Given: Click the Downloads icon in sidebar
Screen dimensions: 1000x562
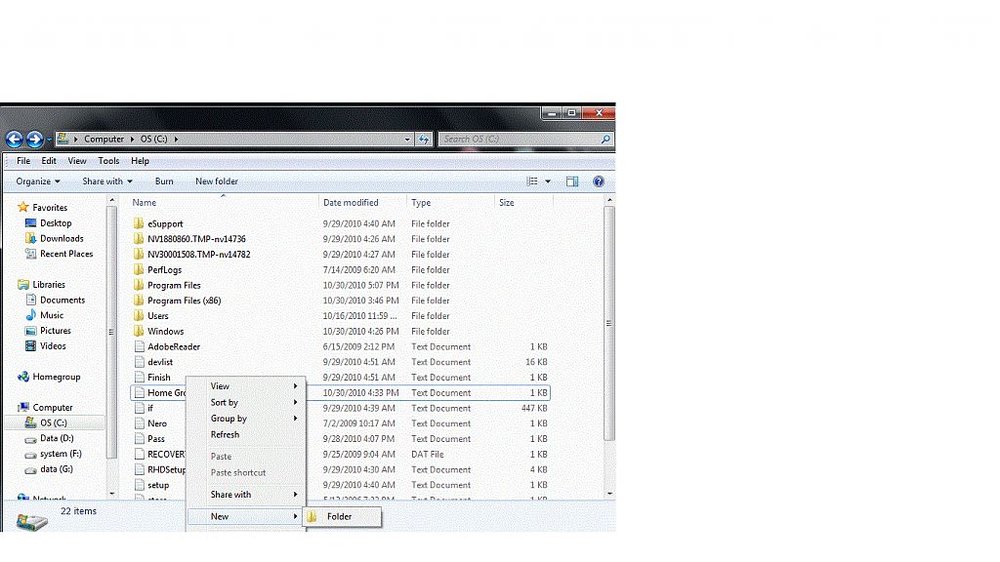Looking at the screenshot, I should (30, 238).
